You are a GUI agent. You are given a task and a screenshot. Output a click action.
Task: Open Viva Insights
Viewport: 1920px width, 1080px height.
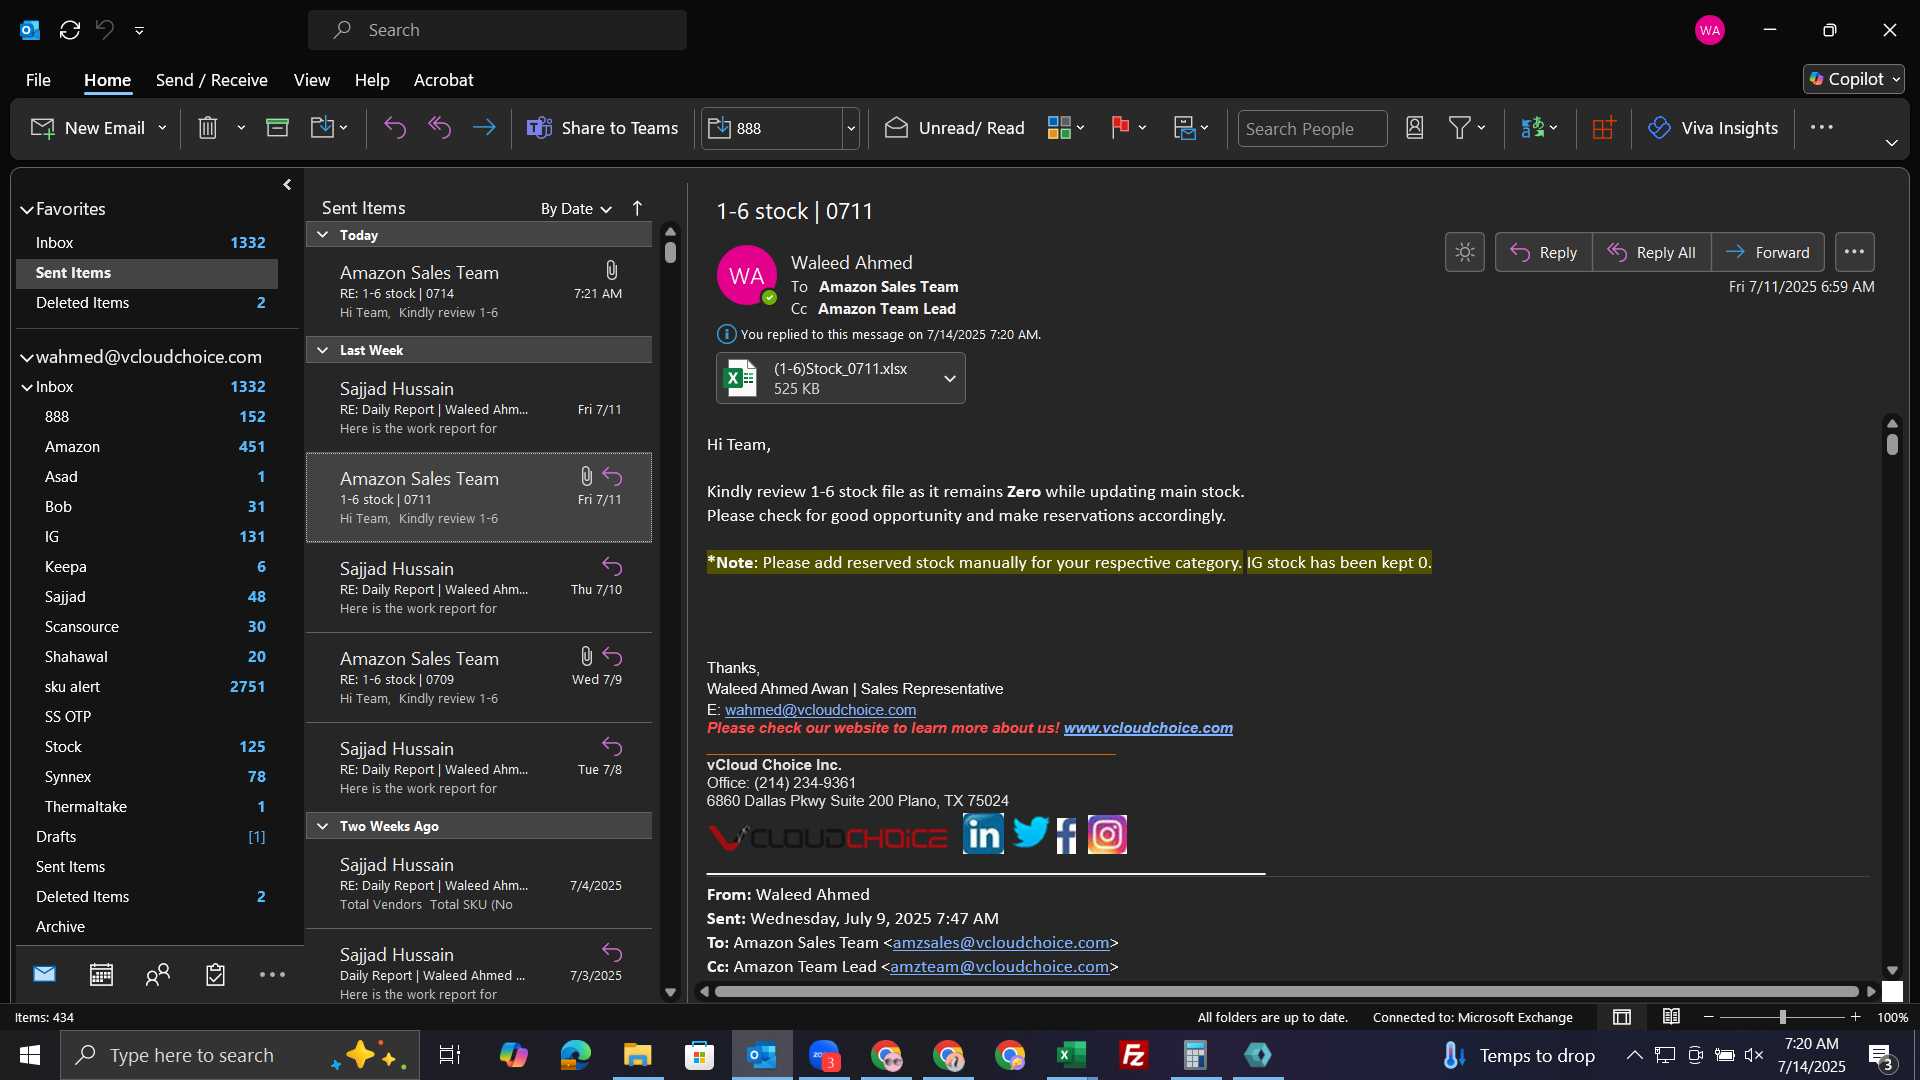1713,128
